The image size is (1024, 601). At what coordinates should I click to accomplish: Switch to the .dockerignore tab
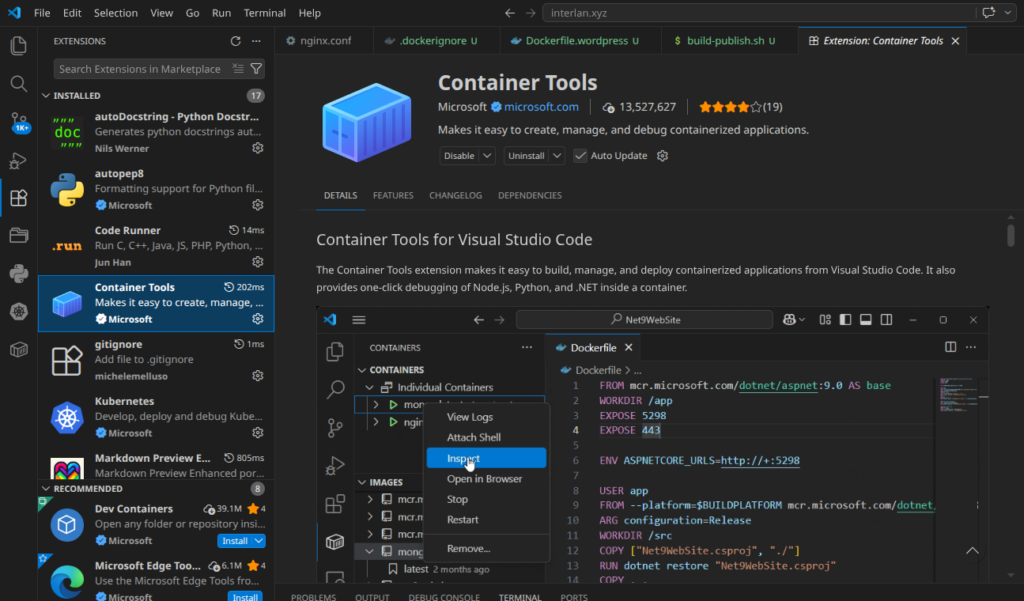click(x=437, y=41)
